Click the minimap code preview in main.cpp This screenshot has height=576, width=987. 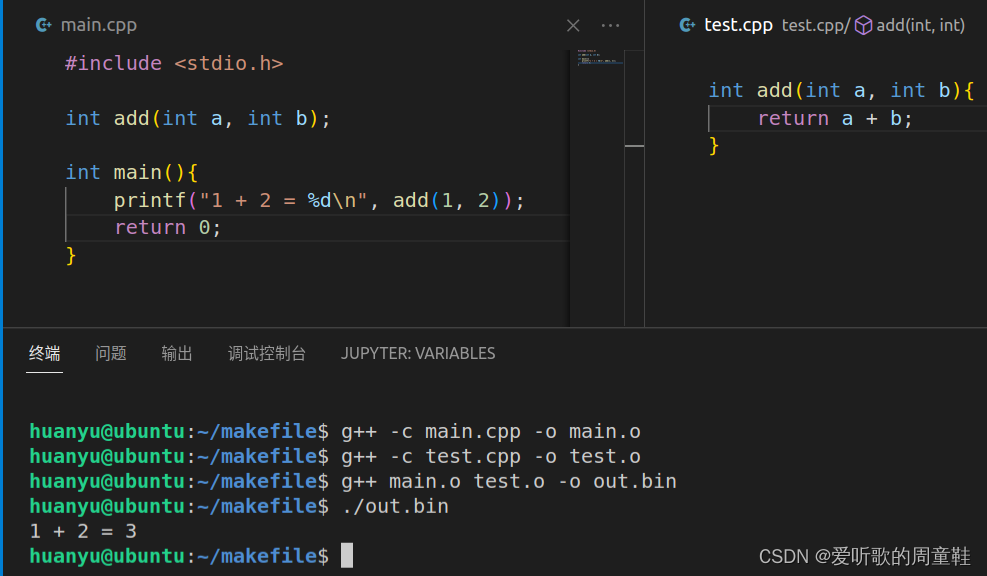597,57
